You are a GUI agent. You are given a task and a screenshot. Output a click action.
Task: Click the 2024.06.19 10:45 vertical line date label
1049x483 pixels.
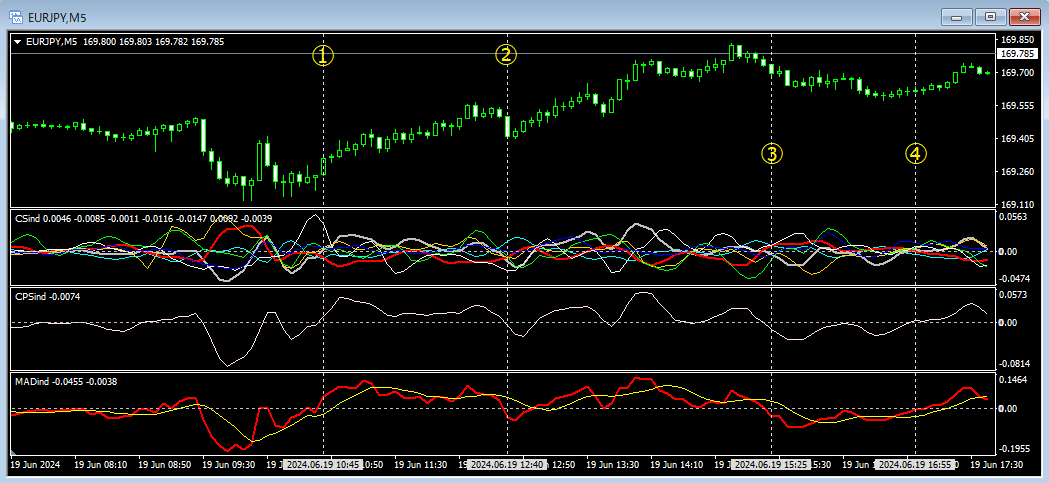(324, 464)
